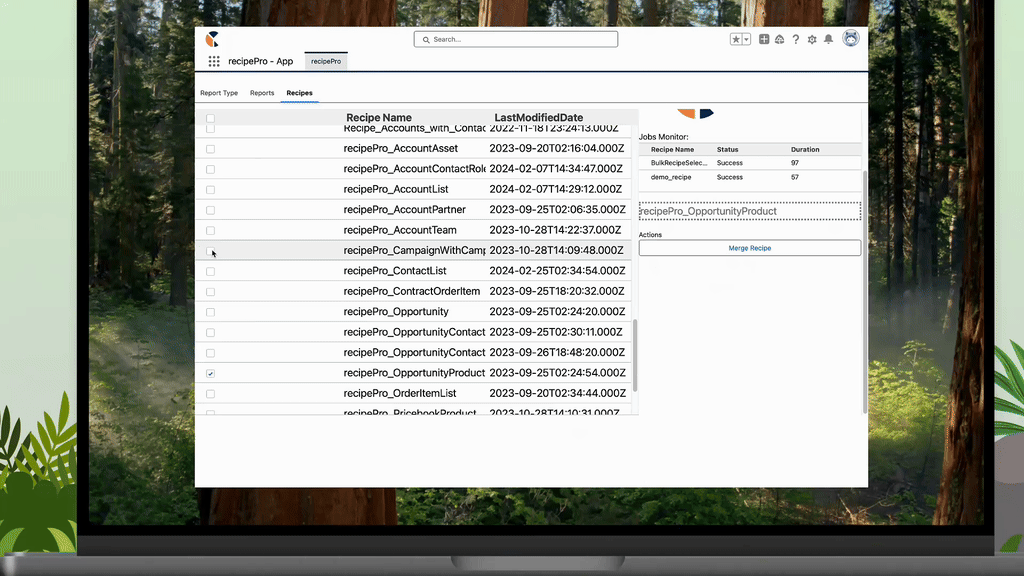Open the Salesforce Help question mark icon
This screenshot has width=1024, height=576.
click(x=795, y=39)
